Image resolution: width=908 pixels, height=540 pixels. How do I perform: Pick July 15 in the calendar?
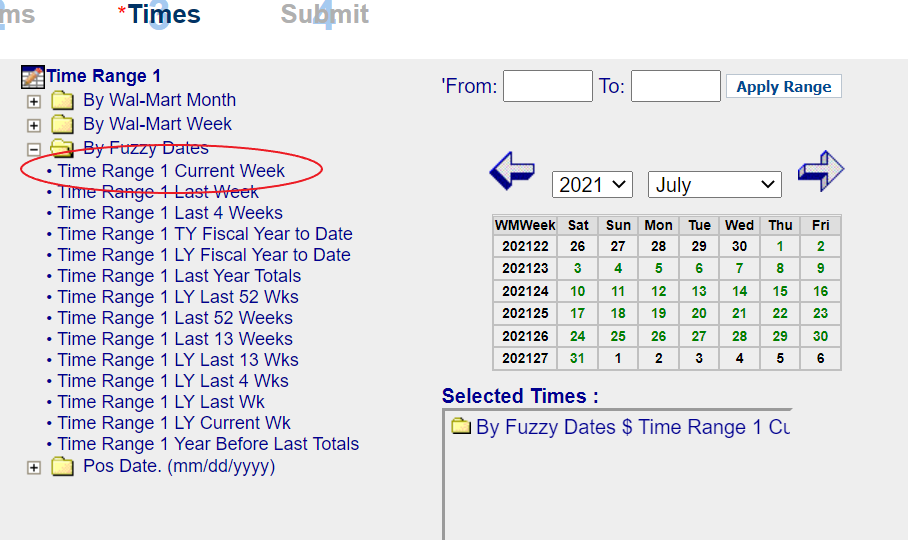[x=780, y=291]
